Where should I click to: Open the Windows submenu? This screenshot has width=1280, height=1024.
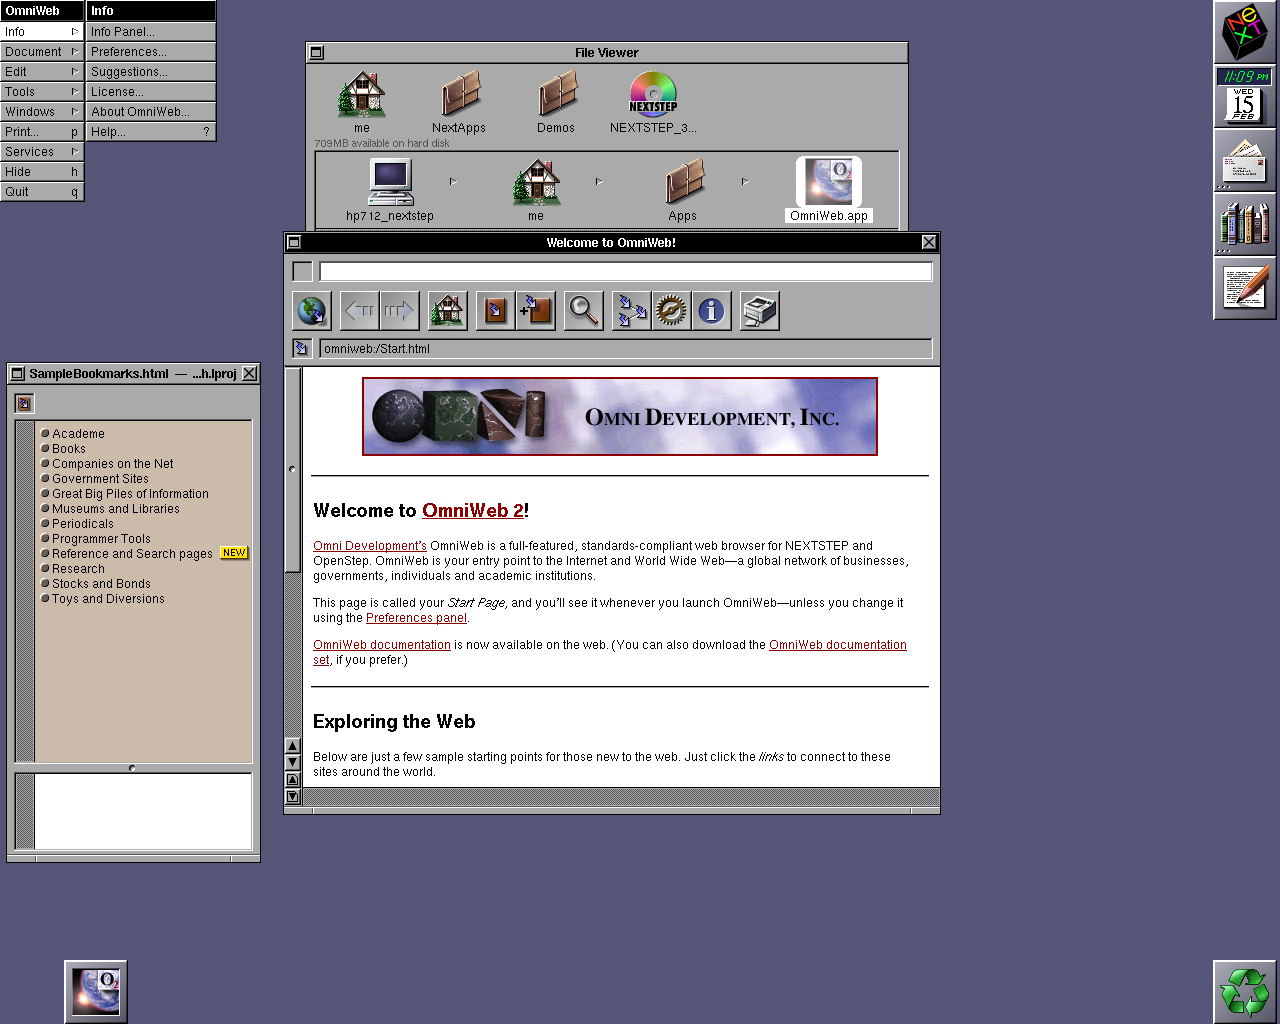pos(42,112)
